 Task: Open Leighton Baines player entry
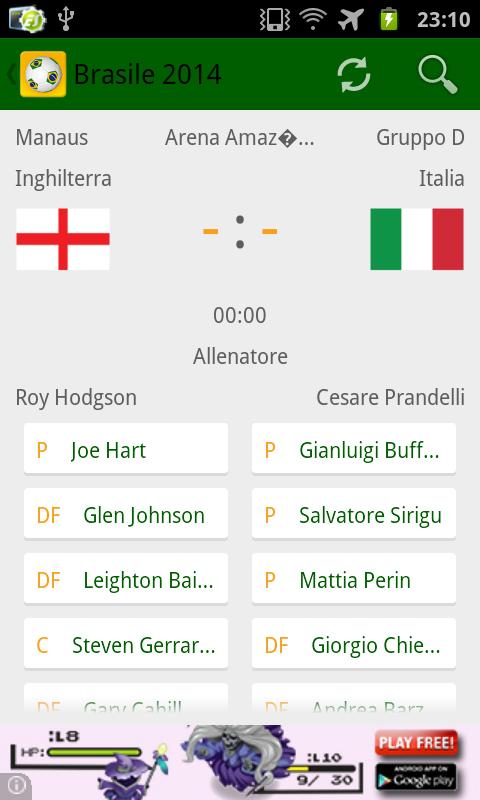126,580
